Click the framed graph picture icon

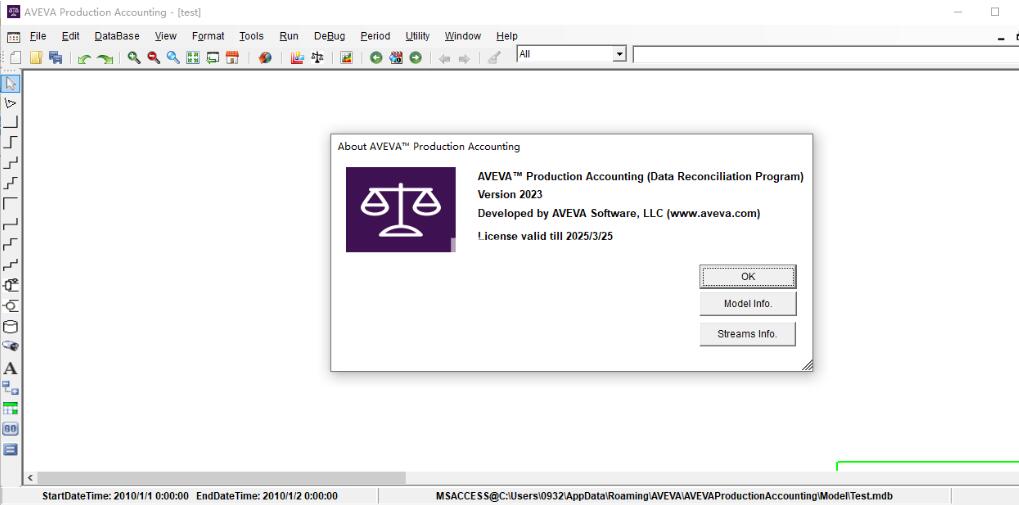point(346,58)
